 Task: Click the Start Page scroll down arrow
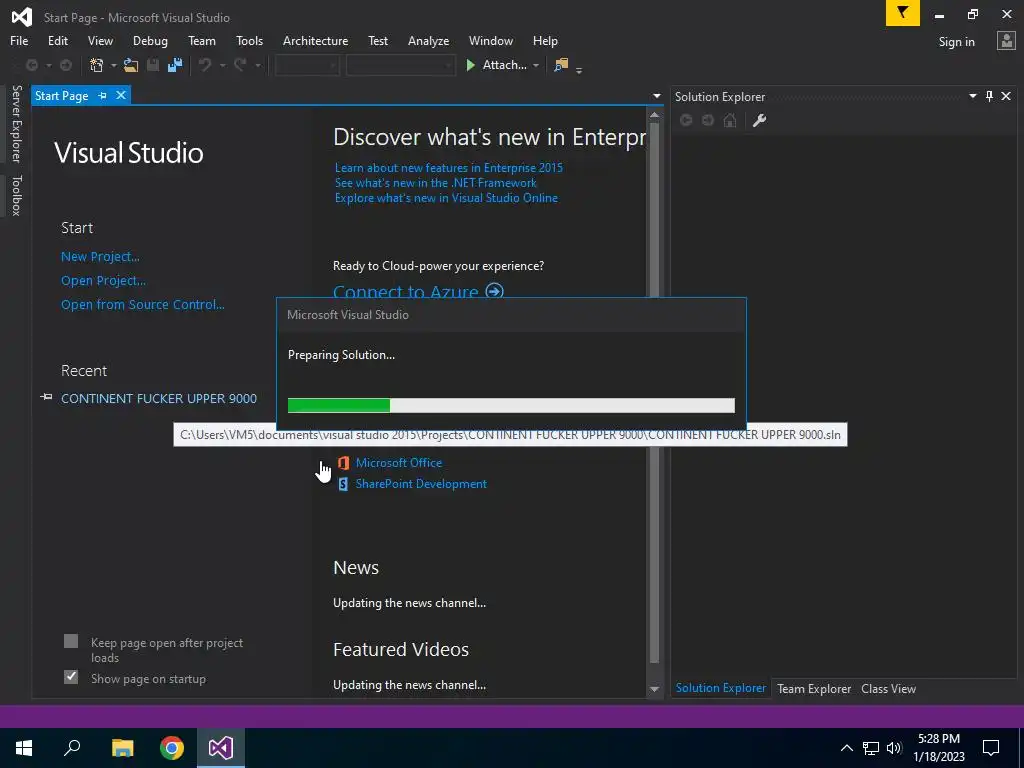[654, 689]
